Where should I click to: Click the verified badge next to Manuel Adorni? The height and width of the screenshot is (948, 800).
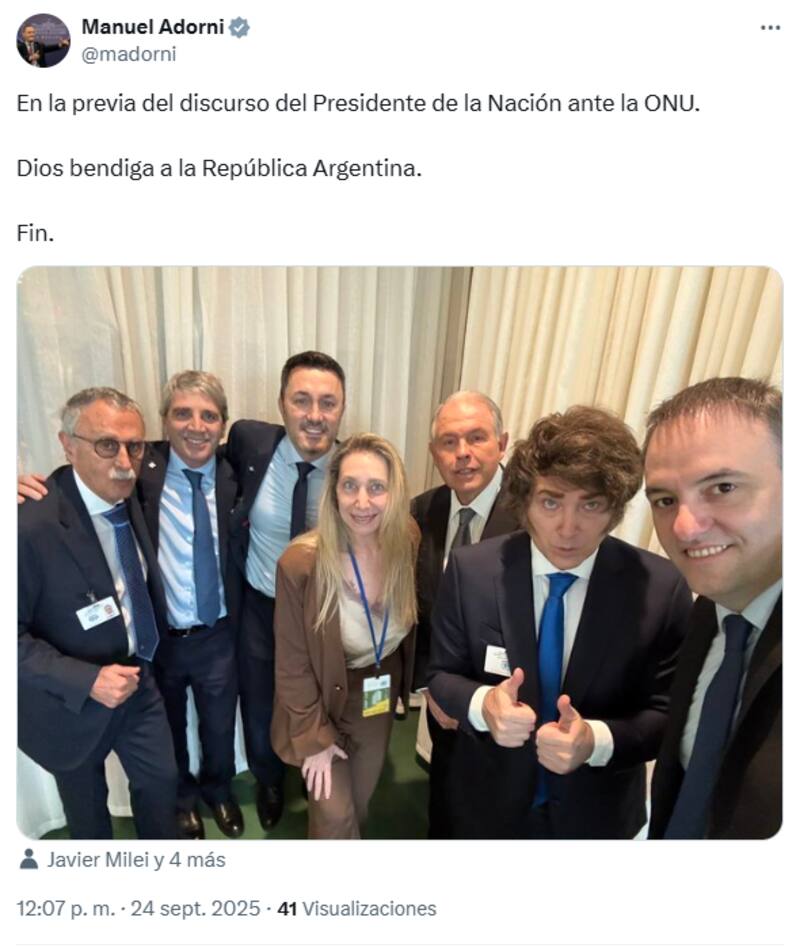pyautogui.click(x=240, y=27)
